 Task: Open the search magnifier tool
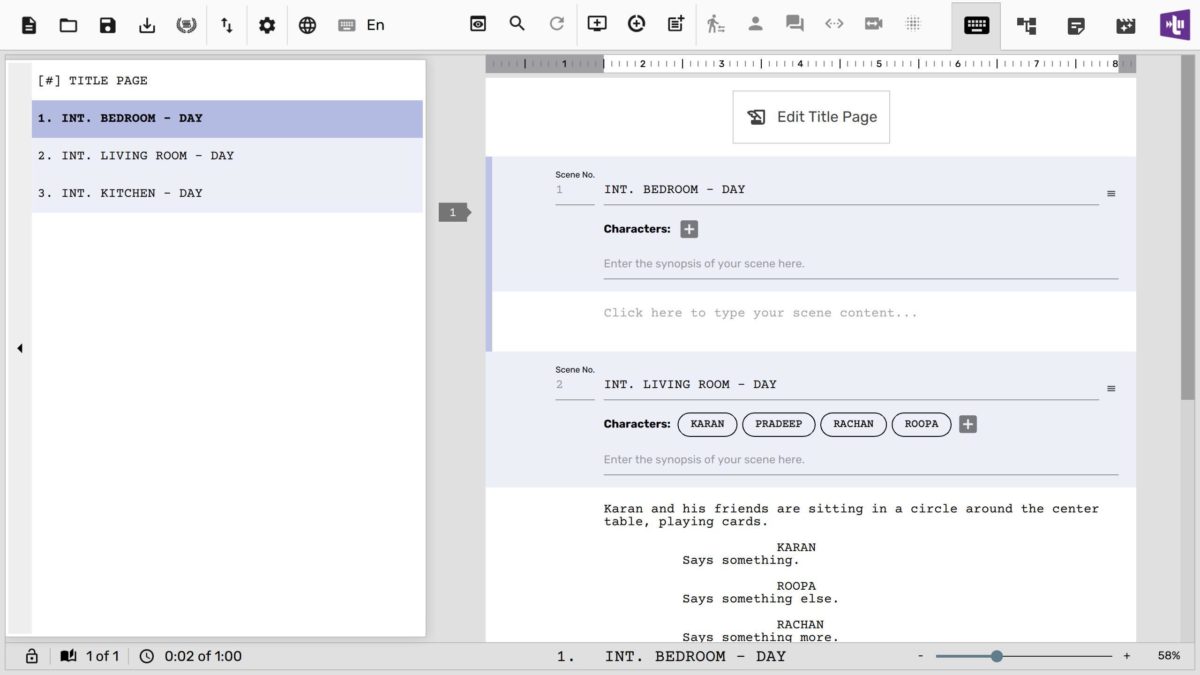pos(517,24)
